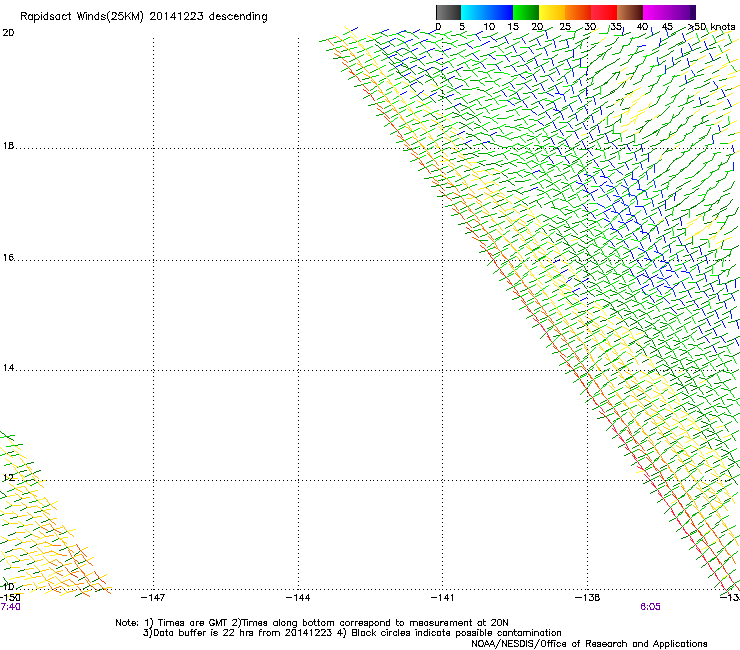
Task: Click the purple time stamp 6:05
Action: (x=650, y=607)
